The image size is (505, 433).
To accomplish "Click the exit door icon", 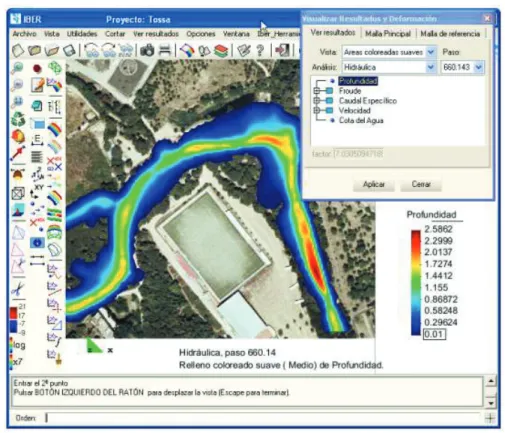I will click(x=282, y=51).
